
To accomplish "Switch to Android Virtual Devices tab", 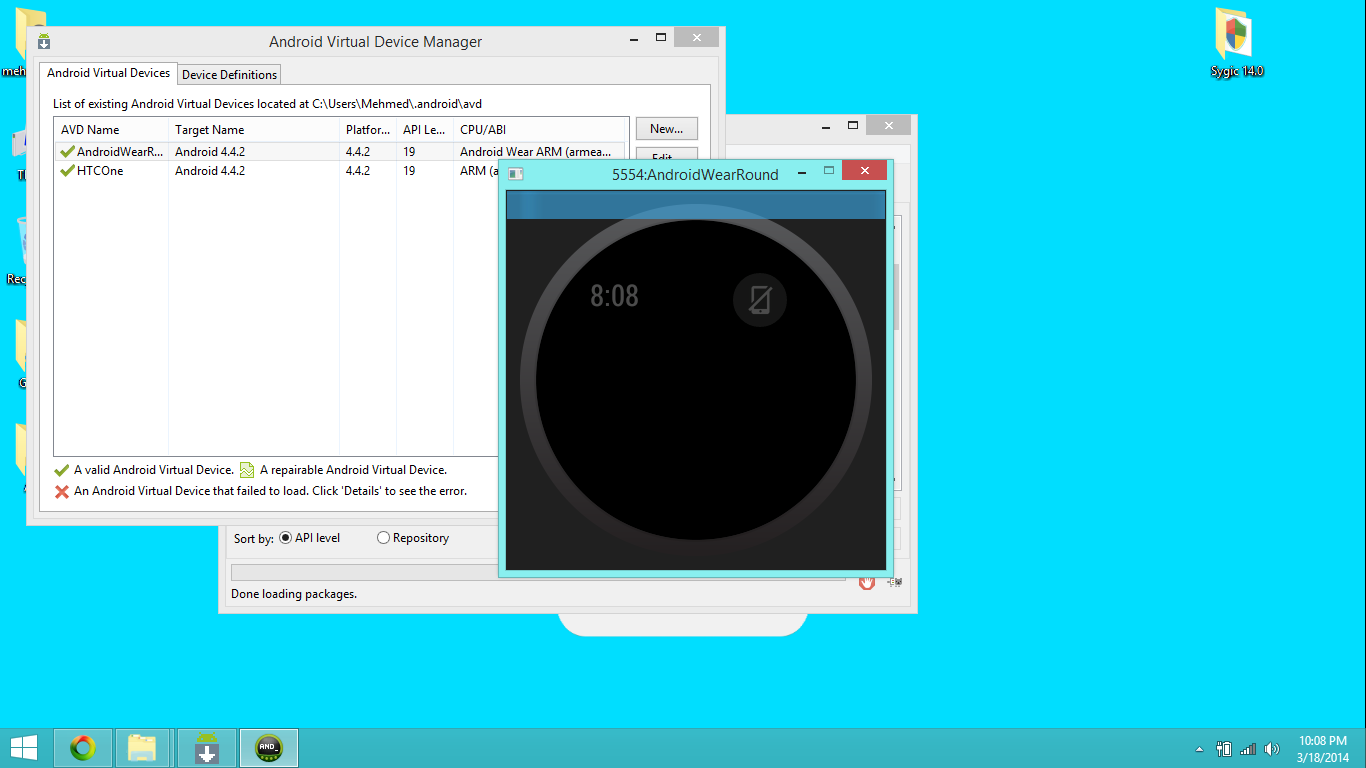I will point(108,73).
